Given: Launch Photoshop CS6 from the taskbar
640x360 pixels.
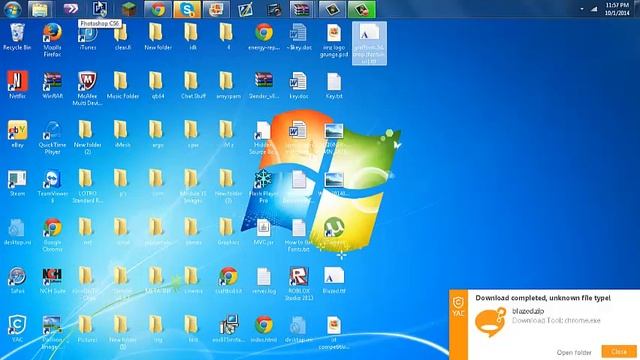Looking at the screenshot, I should tap(100, 9).
